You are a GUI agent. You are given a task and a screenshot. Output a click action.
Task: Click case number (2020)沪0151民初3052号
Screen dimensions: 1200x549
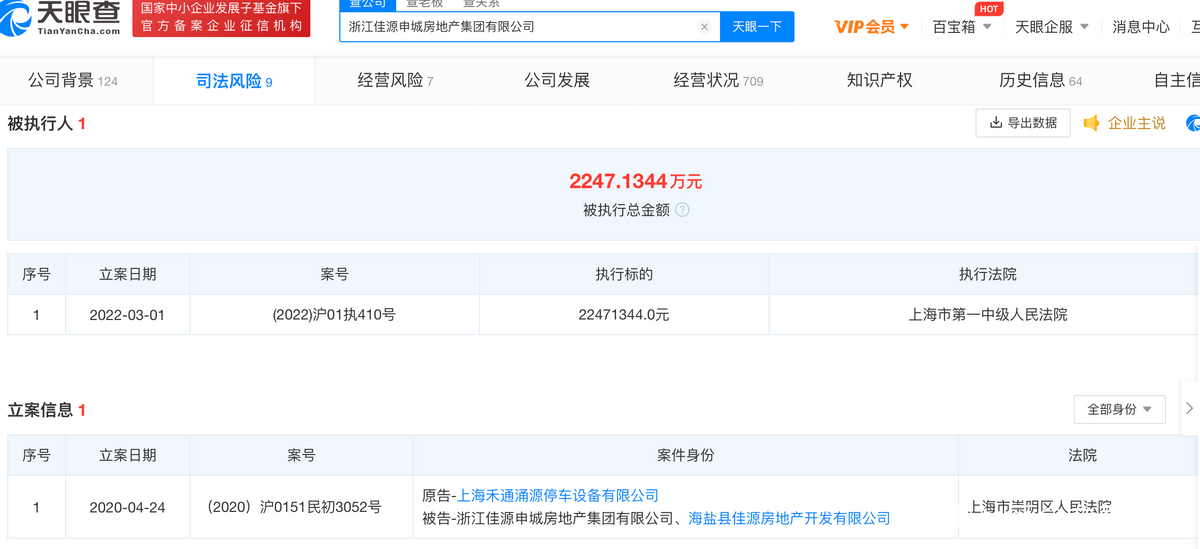tap(293, 507)
